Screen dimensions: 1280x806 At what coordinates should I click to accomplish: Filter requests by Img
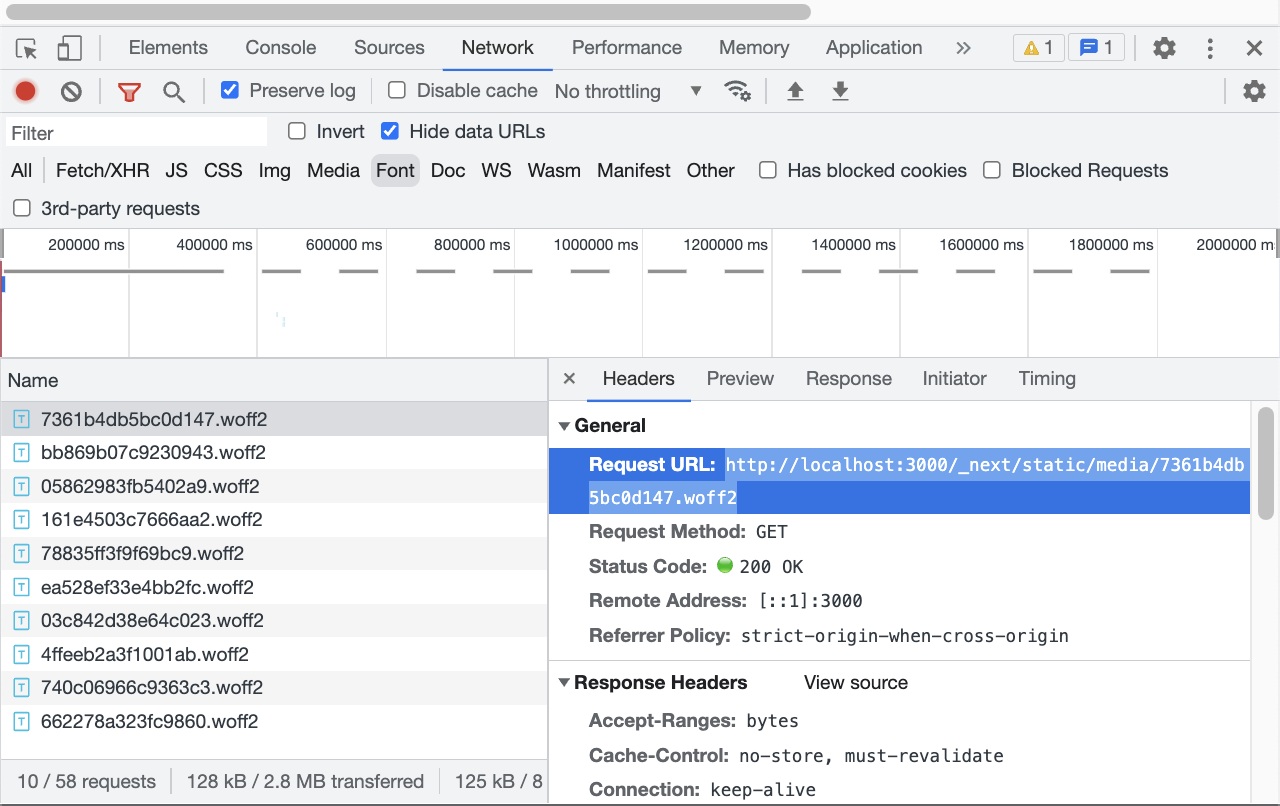coord(275,171)
